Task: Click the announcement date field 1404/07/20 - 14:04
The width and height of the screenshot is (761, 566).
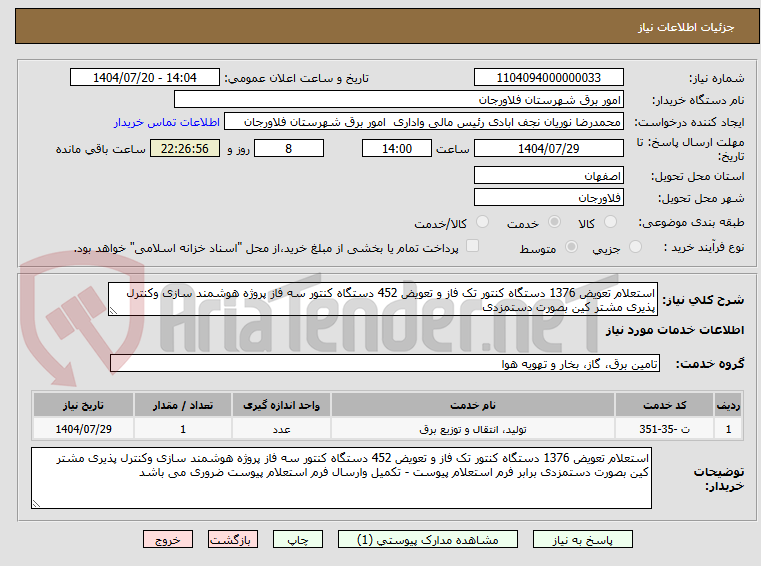Action: pos(145,77)
